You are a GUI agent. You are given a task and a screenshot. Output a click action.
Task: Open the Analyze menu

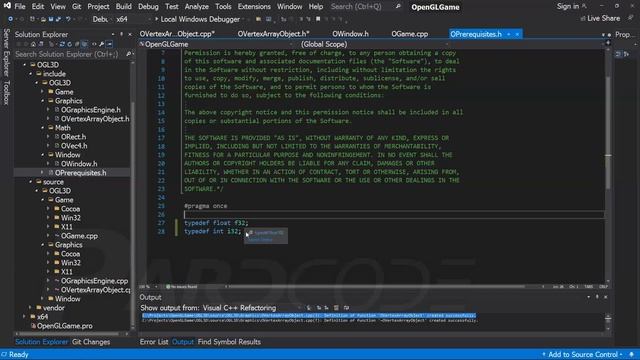(196, 7)
